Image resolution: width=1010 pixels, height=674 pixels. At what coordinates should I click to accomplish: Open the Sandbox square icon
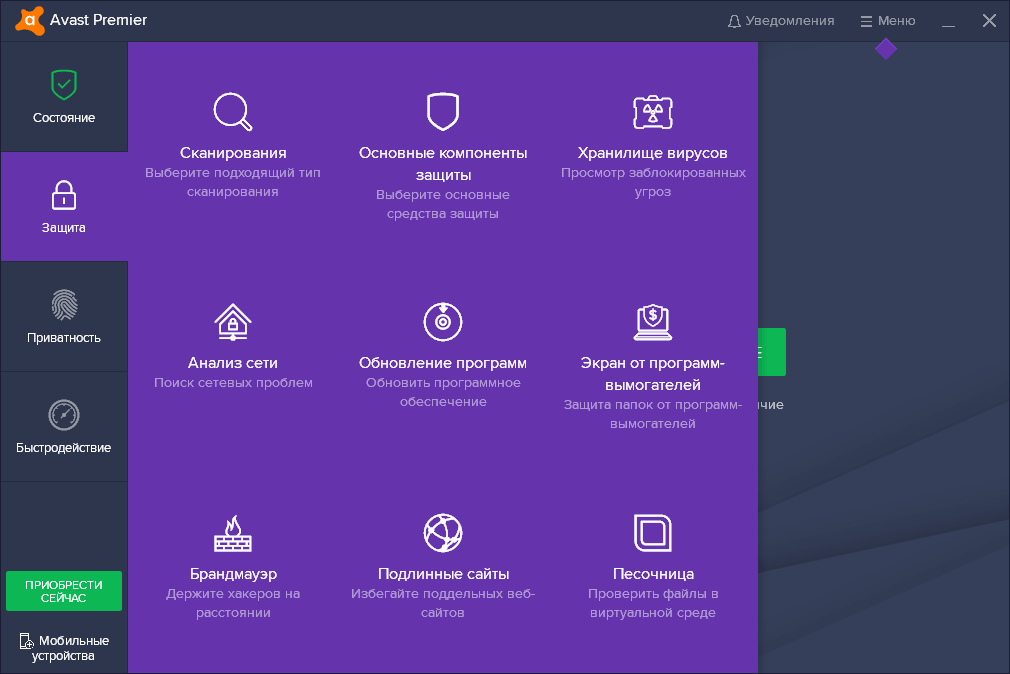point(652,533)
